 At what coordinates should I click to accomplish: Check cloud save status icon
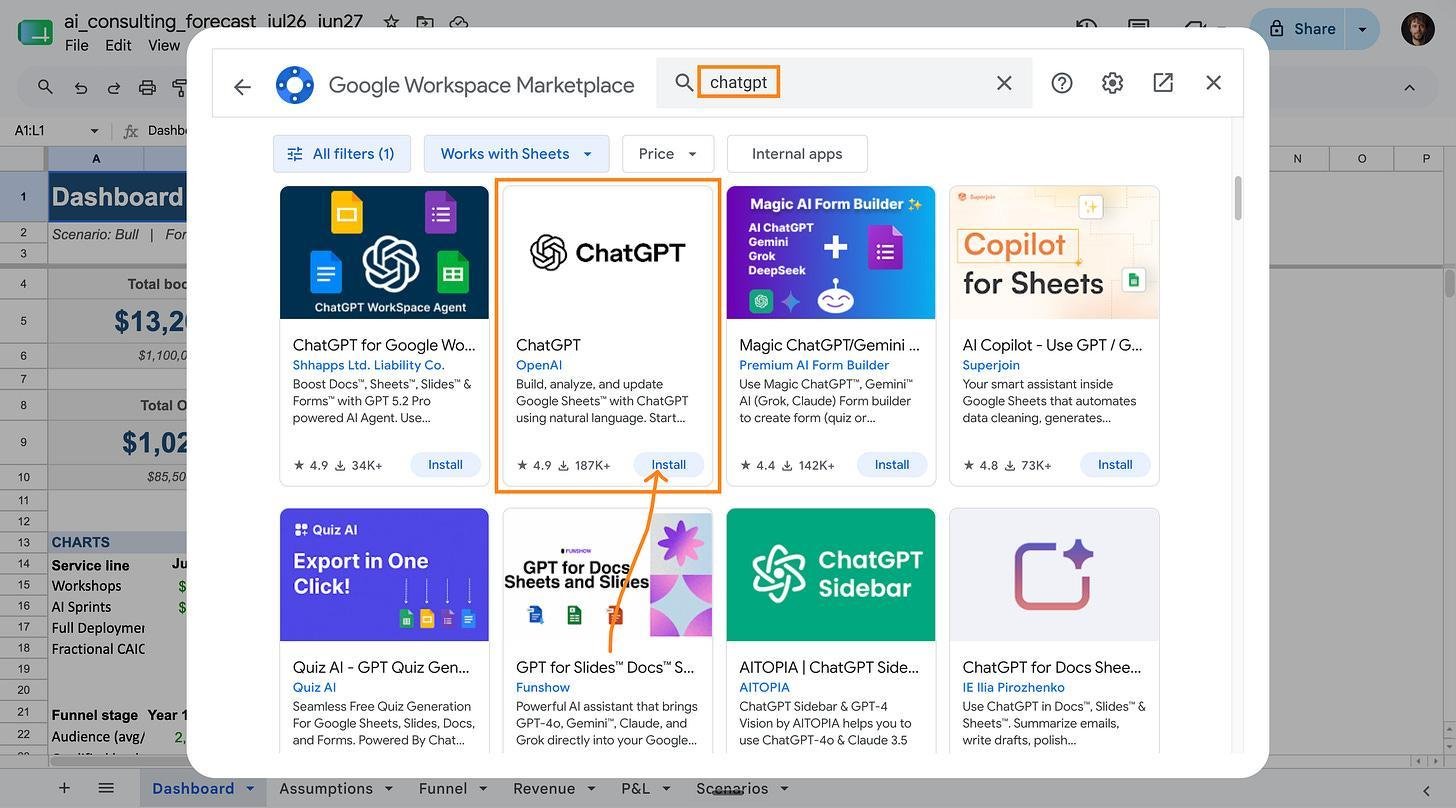tap(458, 22)
